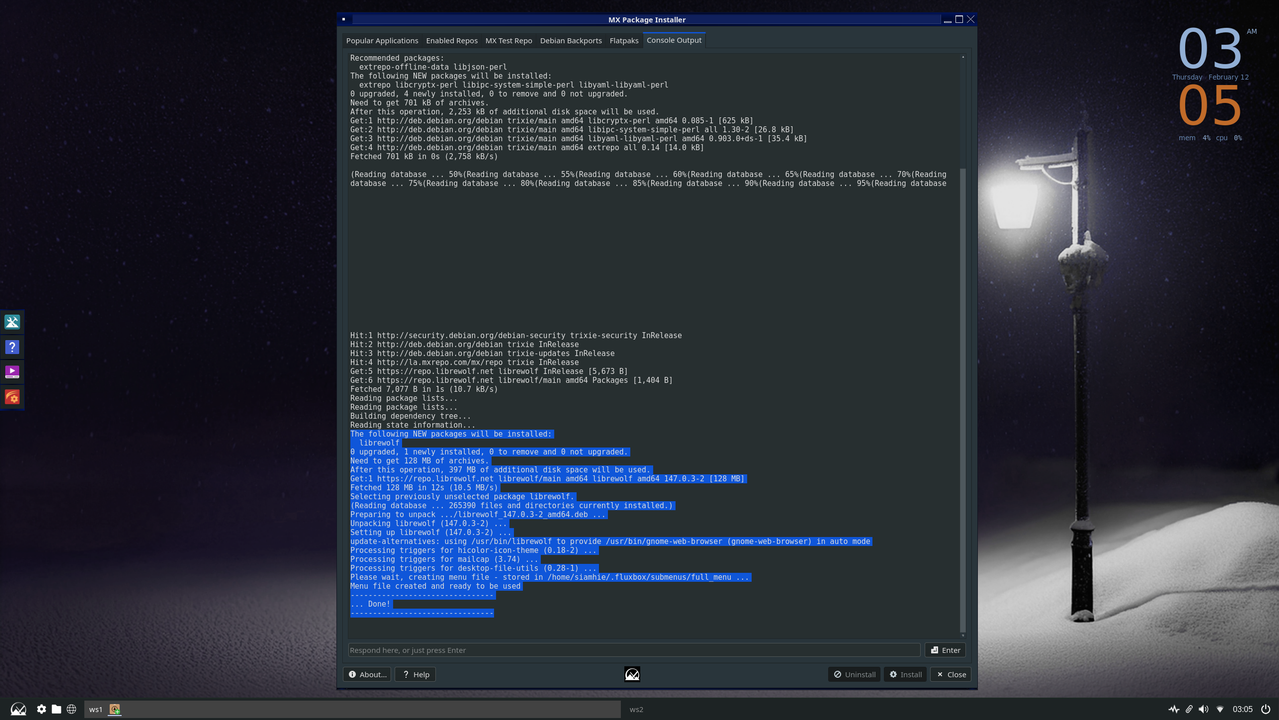This screenshot has height=720, width=1279.
Task: Click the paperclip clipboard tray icon
Action: click(1189, 709)
